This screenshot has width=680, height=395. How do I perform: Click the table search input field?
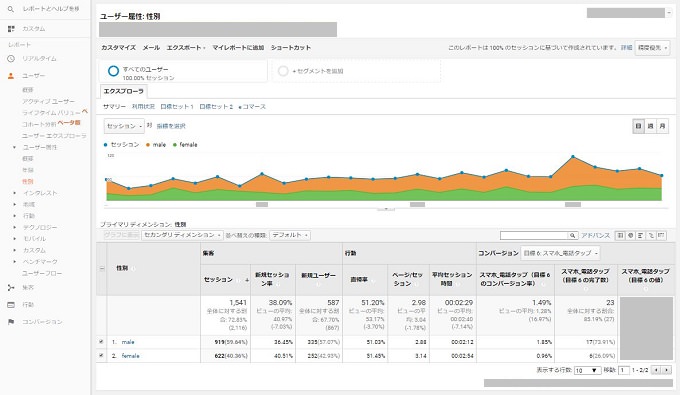[x=534, y=235]
